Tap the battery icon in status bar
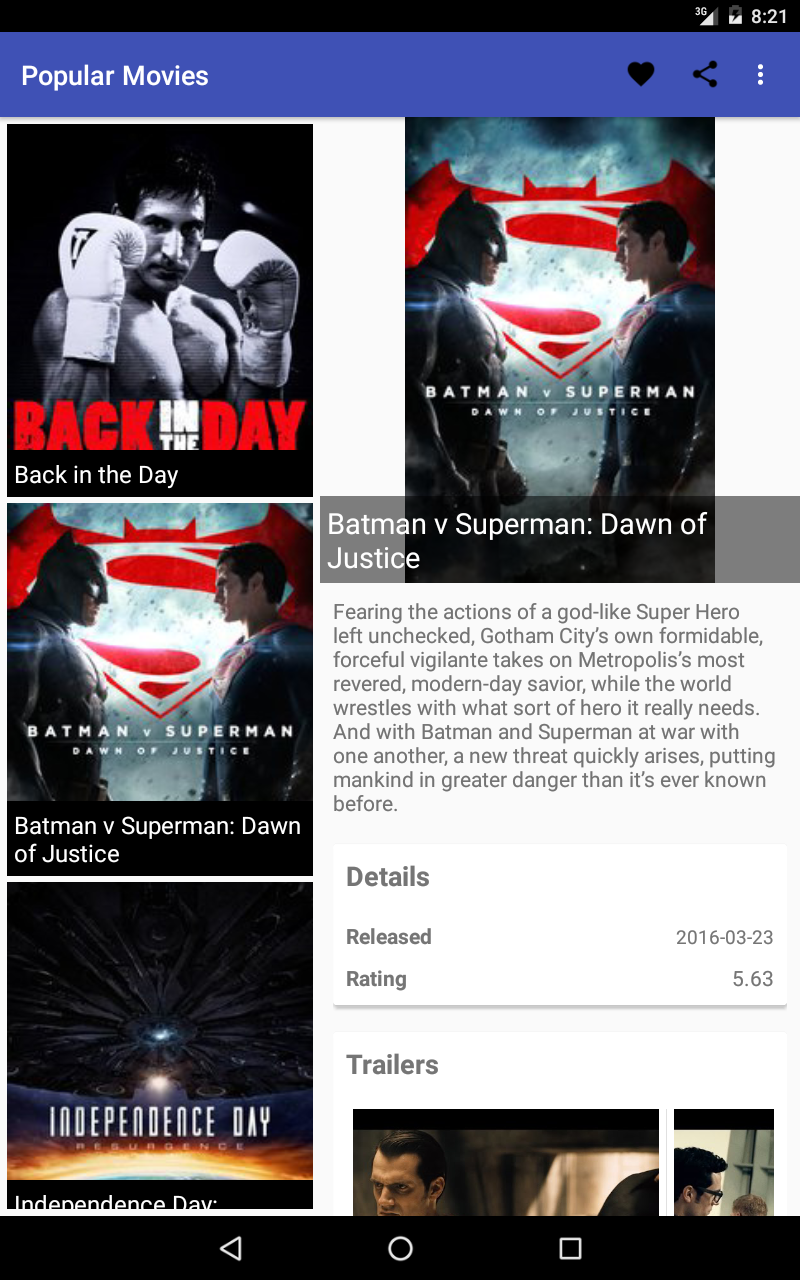This screenshot has height=1280, width=800. tap(736, 16)
